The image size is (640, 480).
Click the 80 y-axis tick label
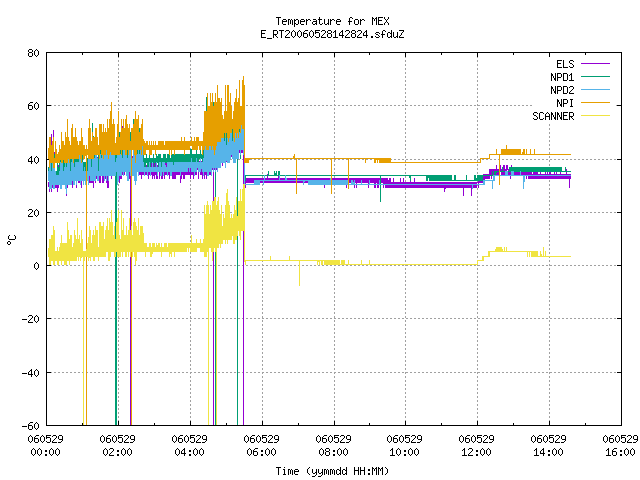coord(33,53)
